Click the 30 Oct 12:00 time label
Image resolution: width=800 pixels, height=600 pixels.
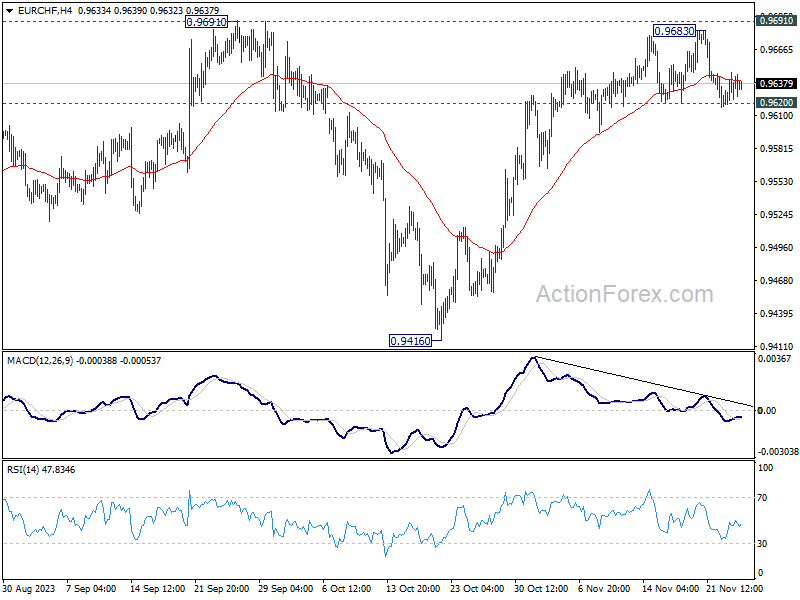point(541,588)
